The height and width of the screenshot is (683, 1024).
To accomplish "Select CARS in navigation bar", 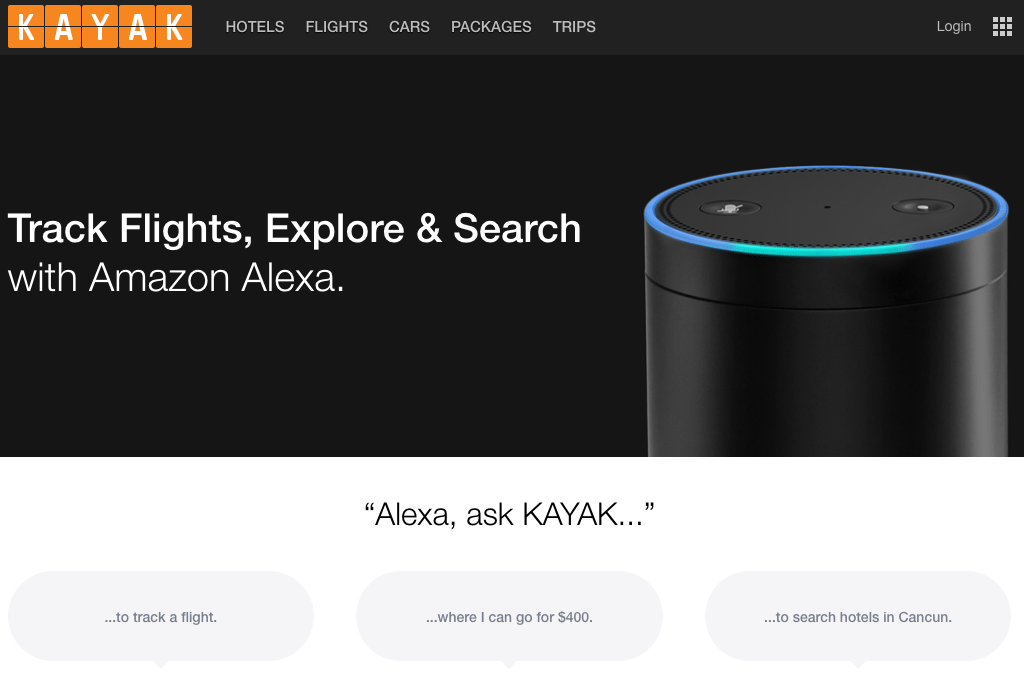I will [x=409, y=27].
